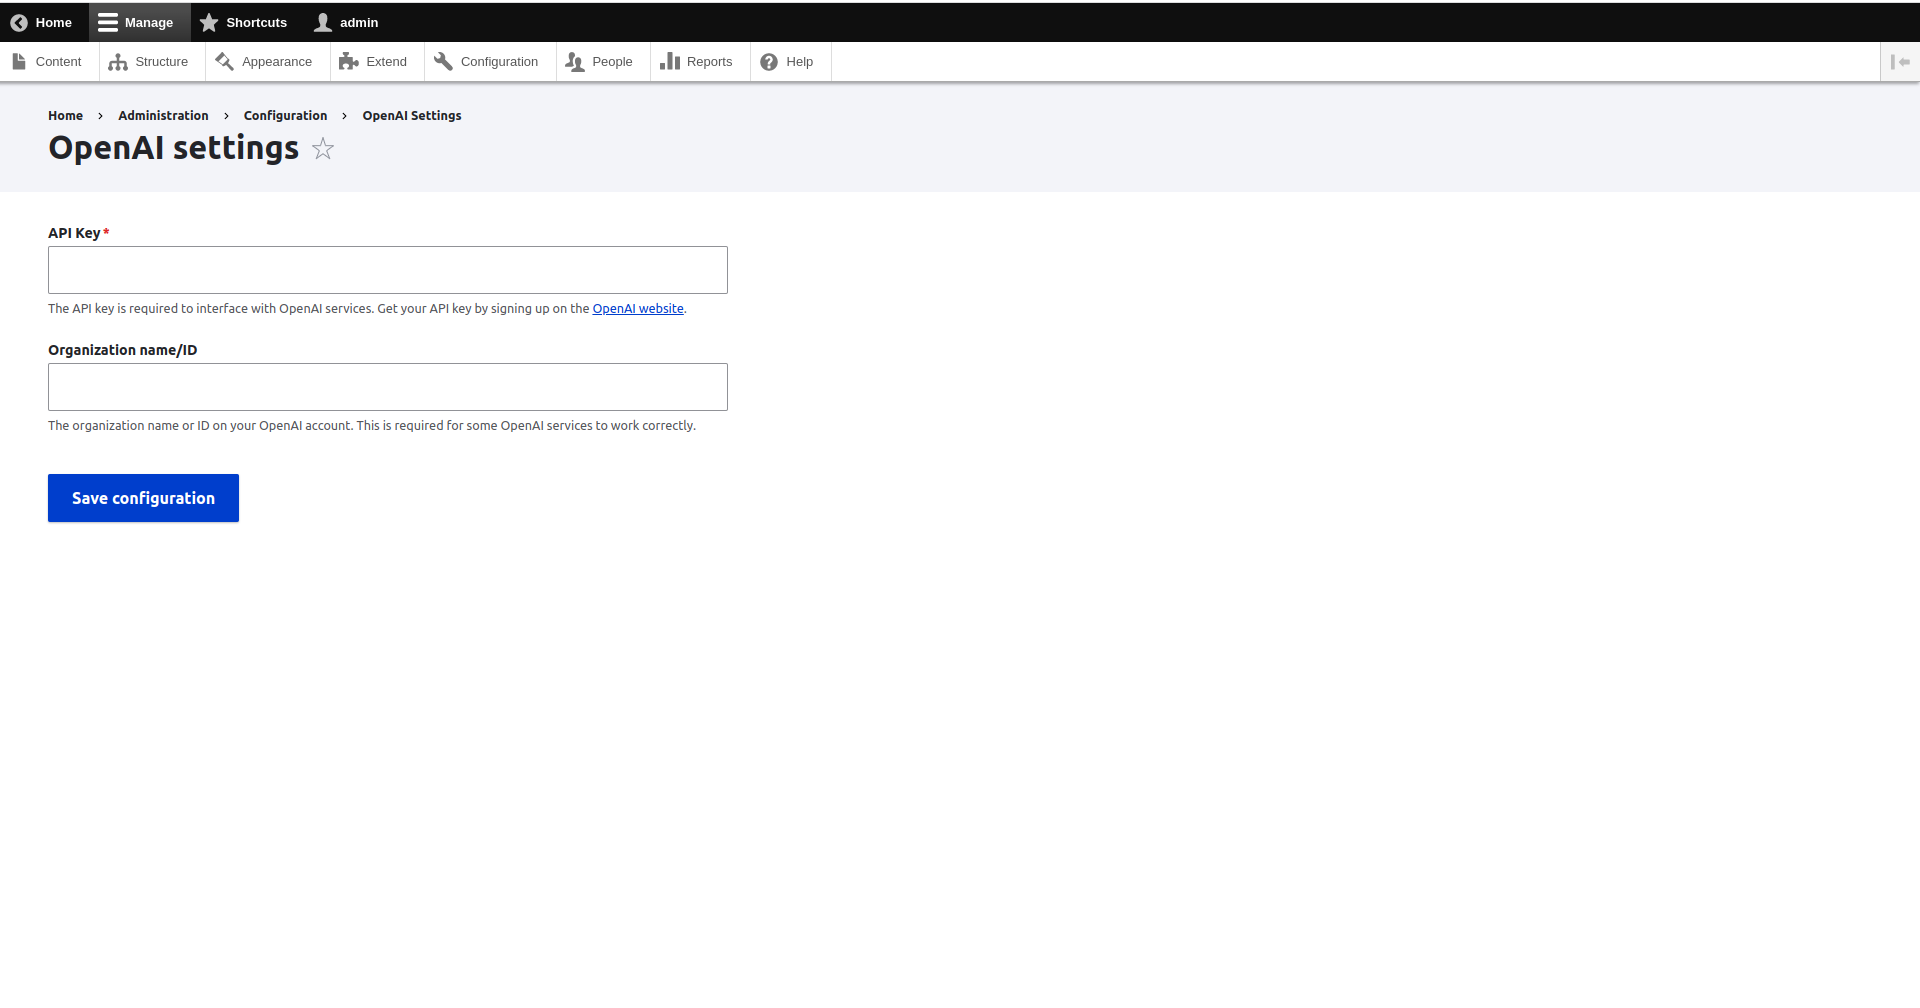
Task: Open the Reports menu label
Action: (710, 62)
